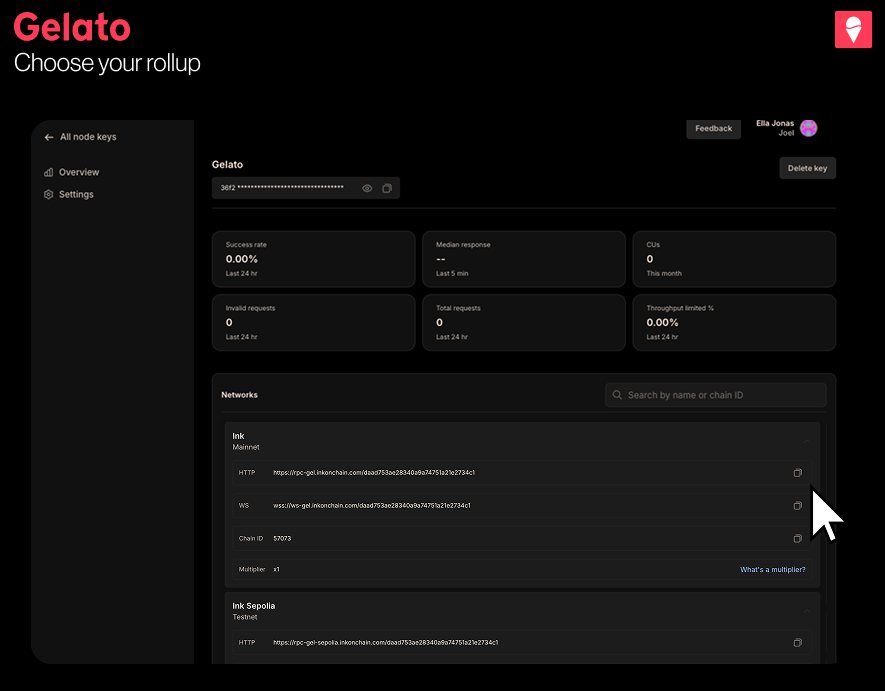This screenshot has height=691, width=885.
Task: Click the chain ID value 57073
Action: coord(282,539)
